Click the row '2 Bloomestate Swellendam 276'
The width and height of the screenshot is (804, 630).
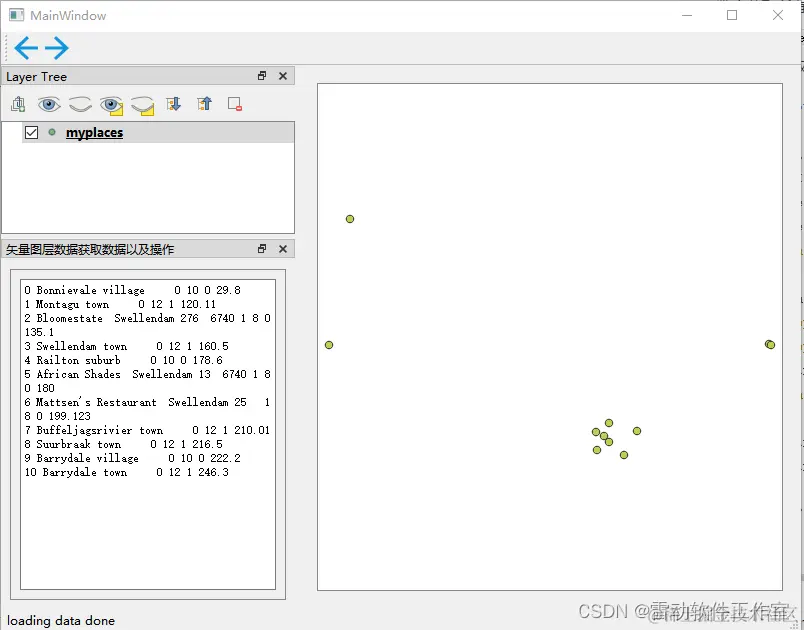coord(148,325)
